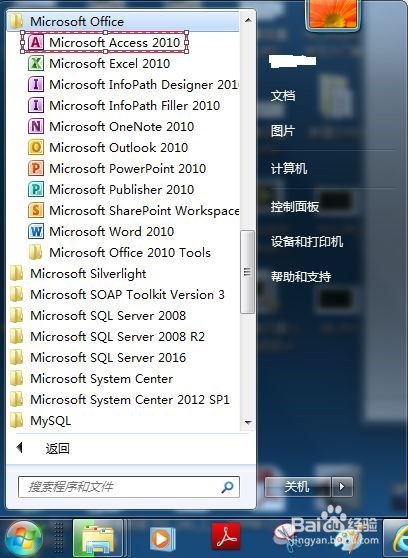Open Microsoft InfoPath Filler 2010
Image resolution: width=408 pixels, height=558 pixels.
(x=125, y=105)
